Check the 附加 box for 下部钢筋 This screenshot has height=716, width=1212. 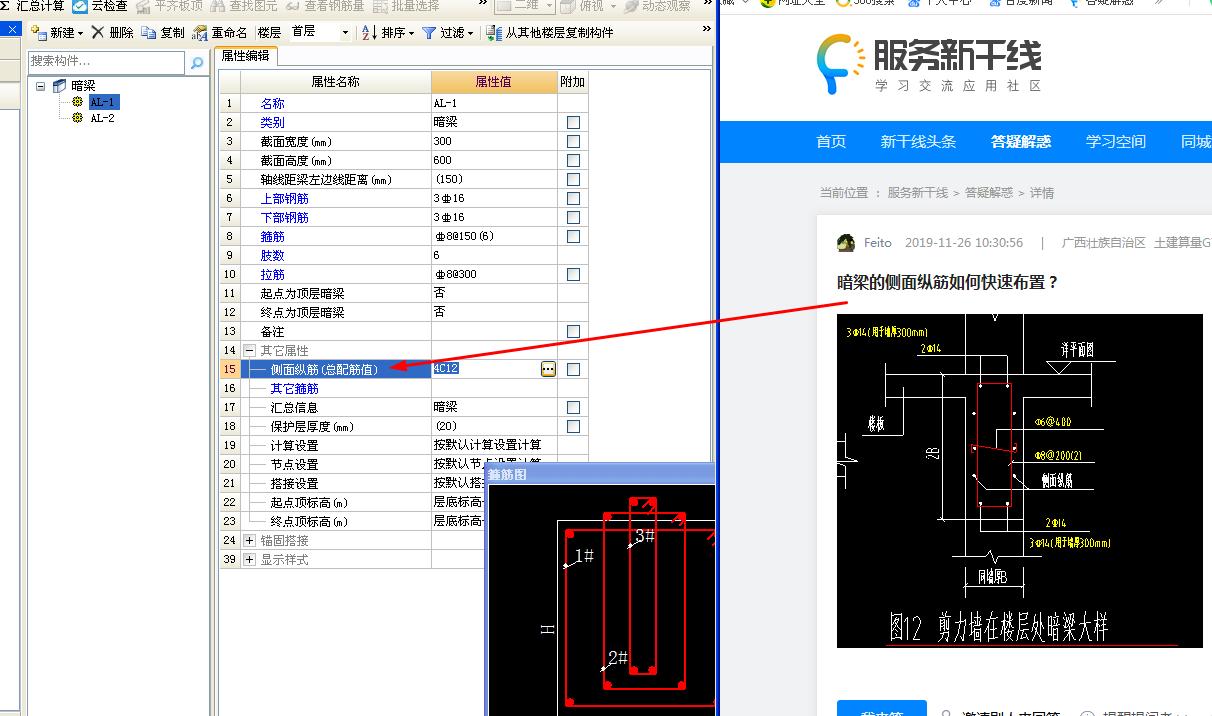click(x=573, y=217)
